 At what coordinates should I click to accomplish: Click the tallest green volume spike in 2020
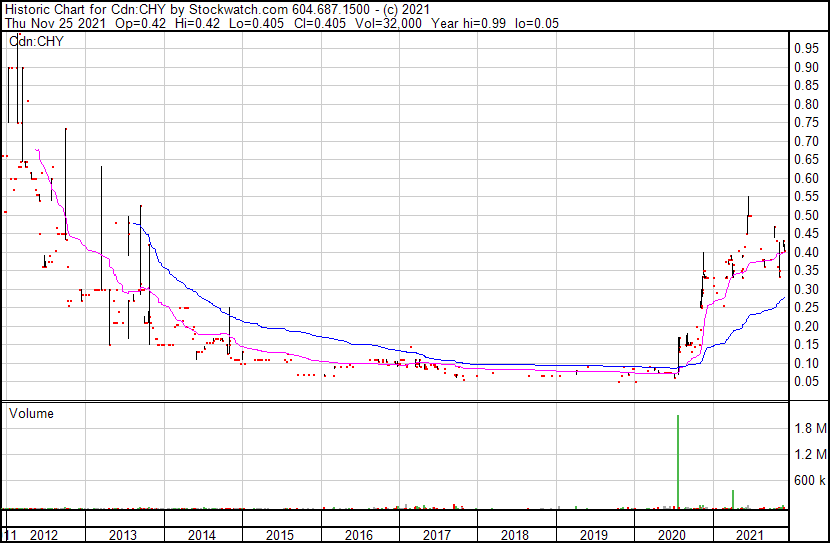[678, 460]
